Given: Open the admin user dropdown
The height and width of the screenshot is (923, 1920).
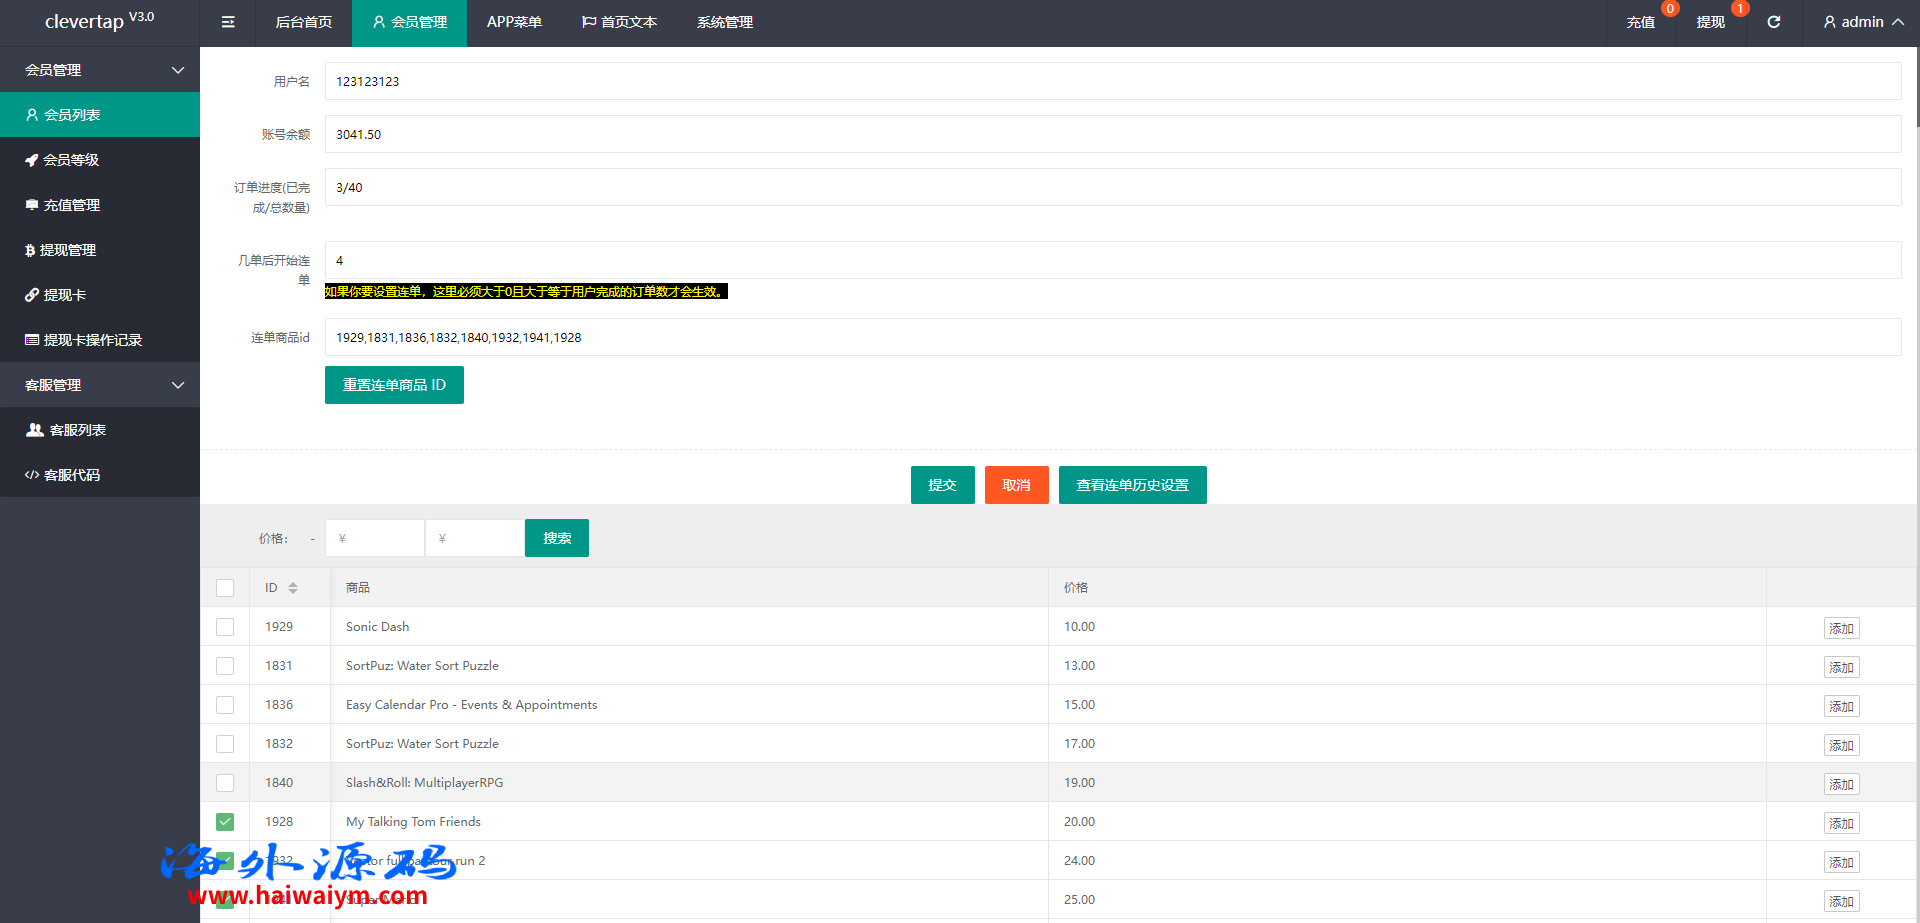Looking at the screenshot, I should click(1862, 22).
